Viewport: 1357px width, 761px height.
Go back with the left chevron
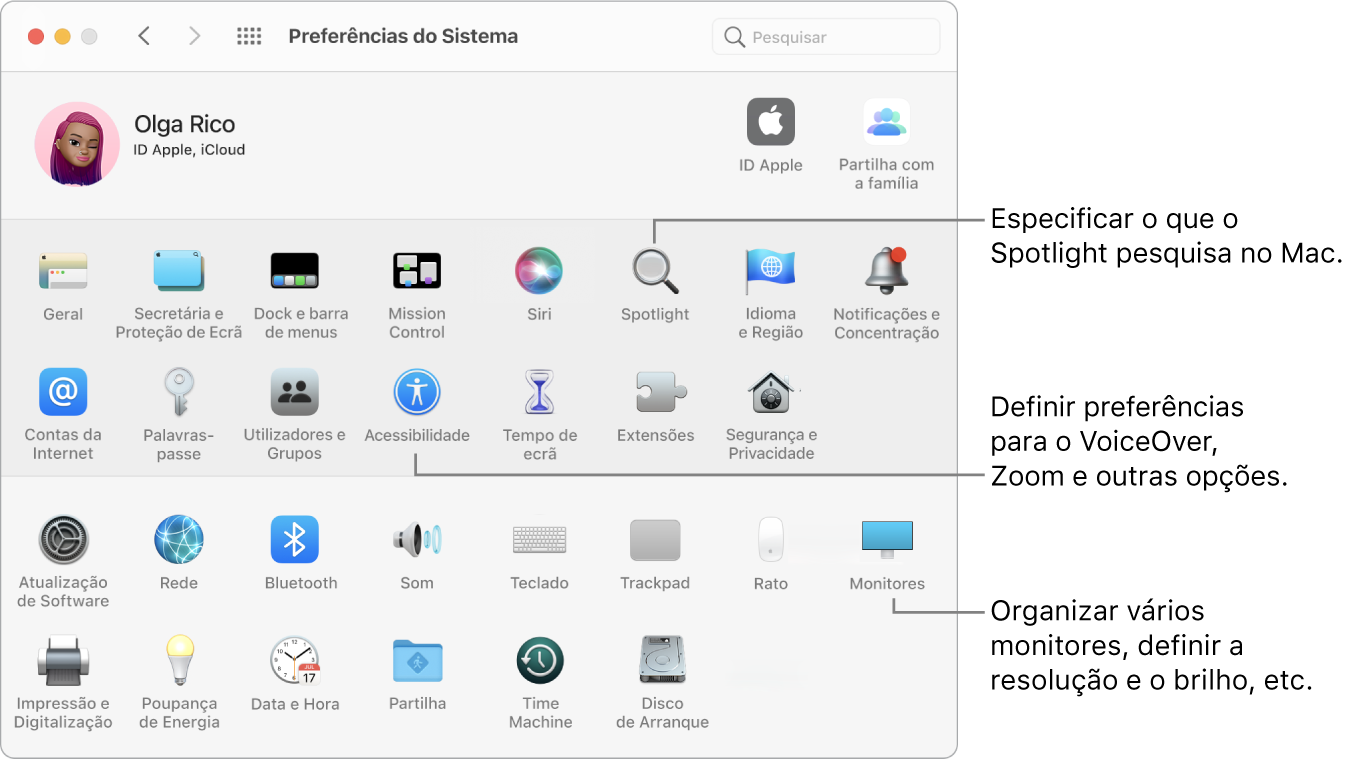[144, 36]
